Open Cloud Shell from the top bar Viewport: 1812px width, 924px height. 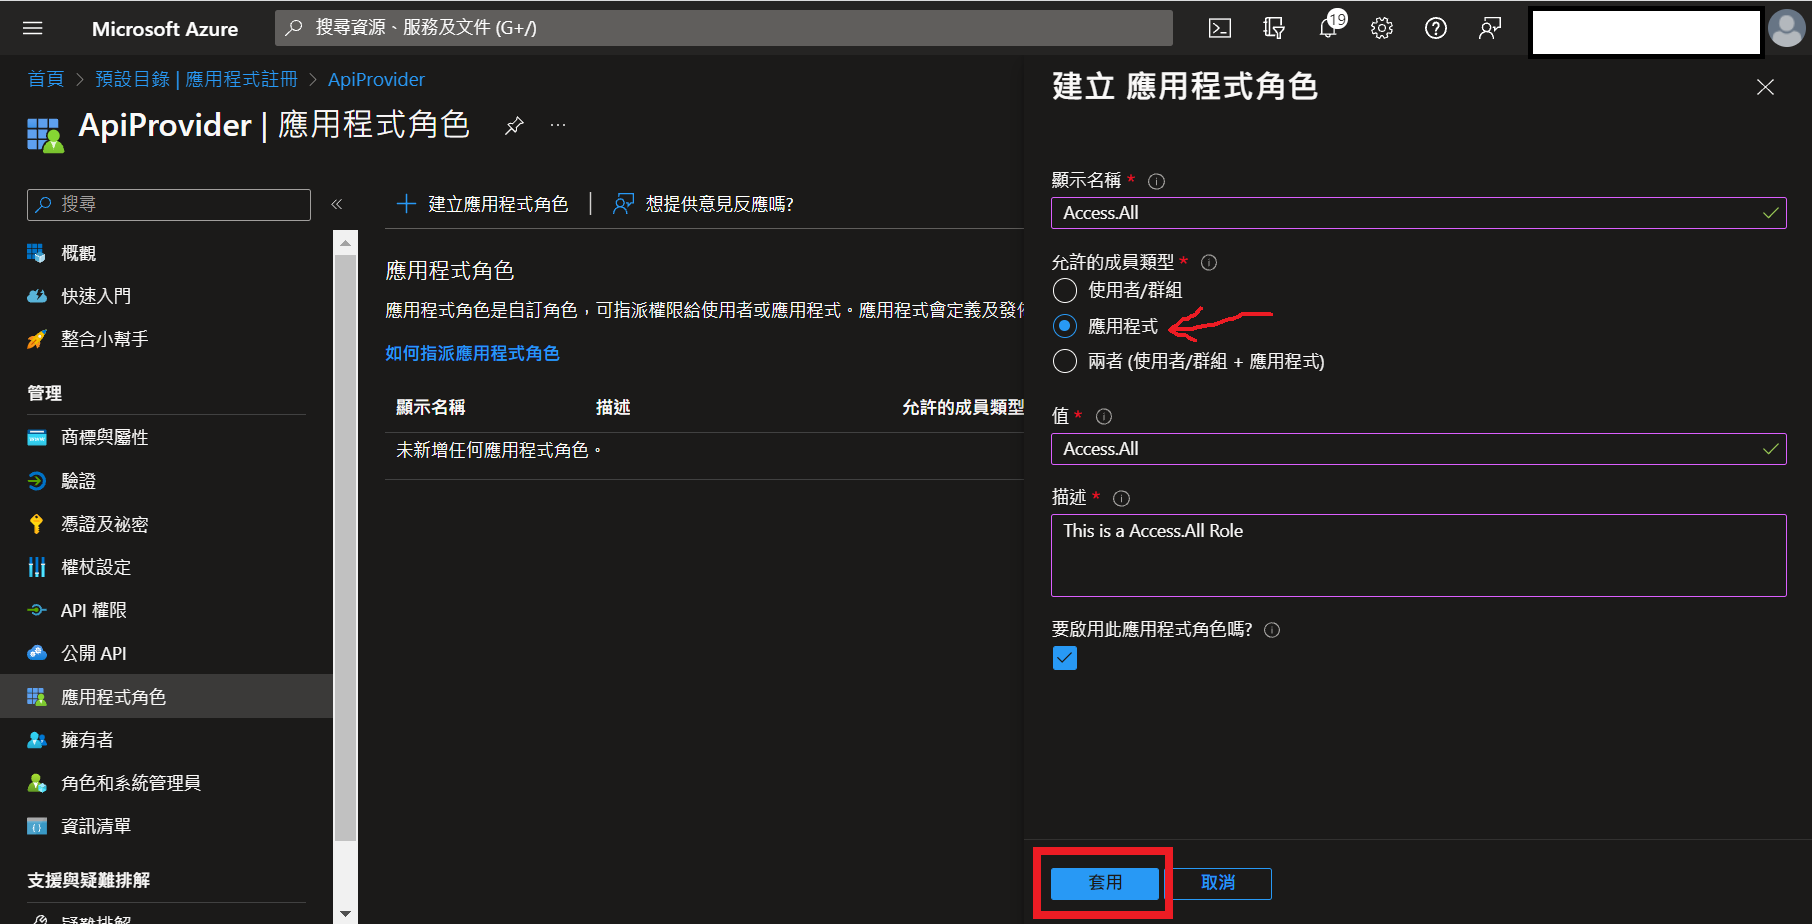pyautogui.click(x=1220, y=28)
